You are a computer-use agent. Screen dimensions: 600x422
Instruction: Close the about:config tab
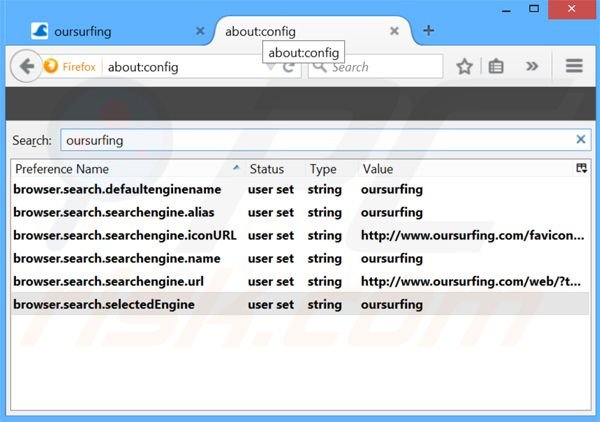(x=395, y=31)
